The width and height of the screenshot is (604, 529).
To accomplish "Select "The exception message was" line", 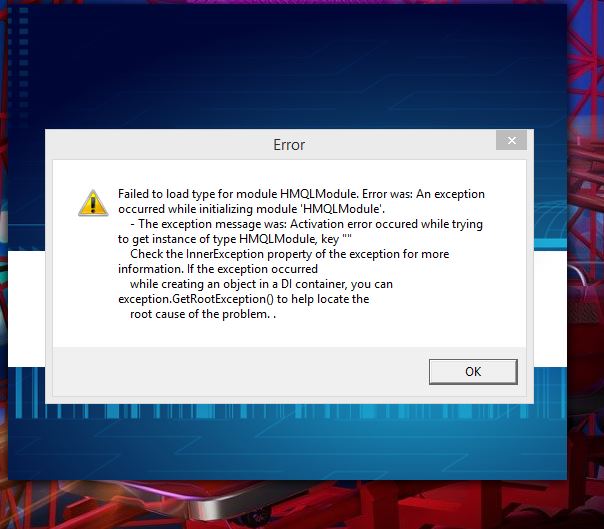I will [307, 224].
